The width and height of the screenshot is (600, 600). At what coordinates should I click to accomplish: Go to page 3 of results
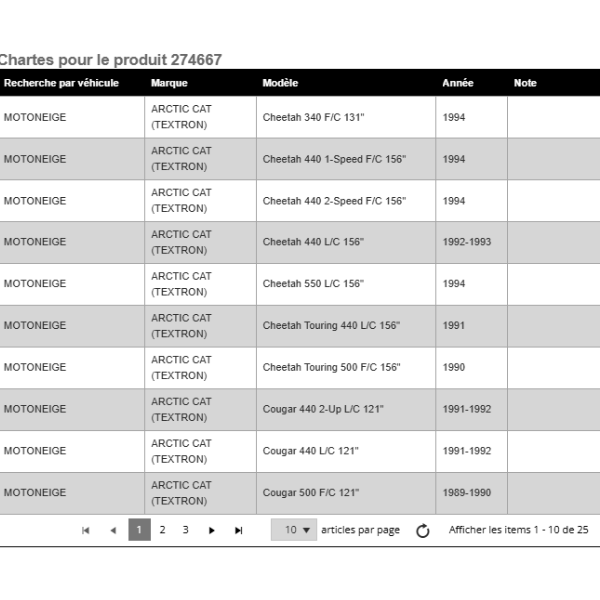(186, 530)
